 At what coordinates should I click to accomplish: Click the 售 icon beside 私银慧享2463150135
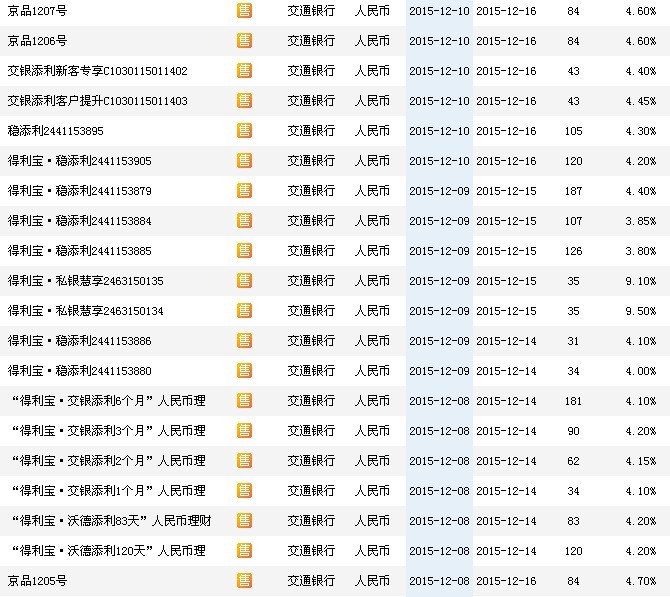click(244, 281)
